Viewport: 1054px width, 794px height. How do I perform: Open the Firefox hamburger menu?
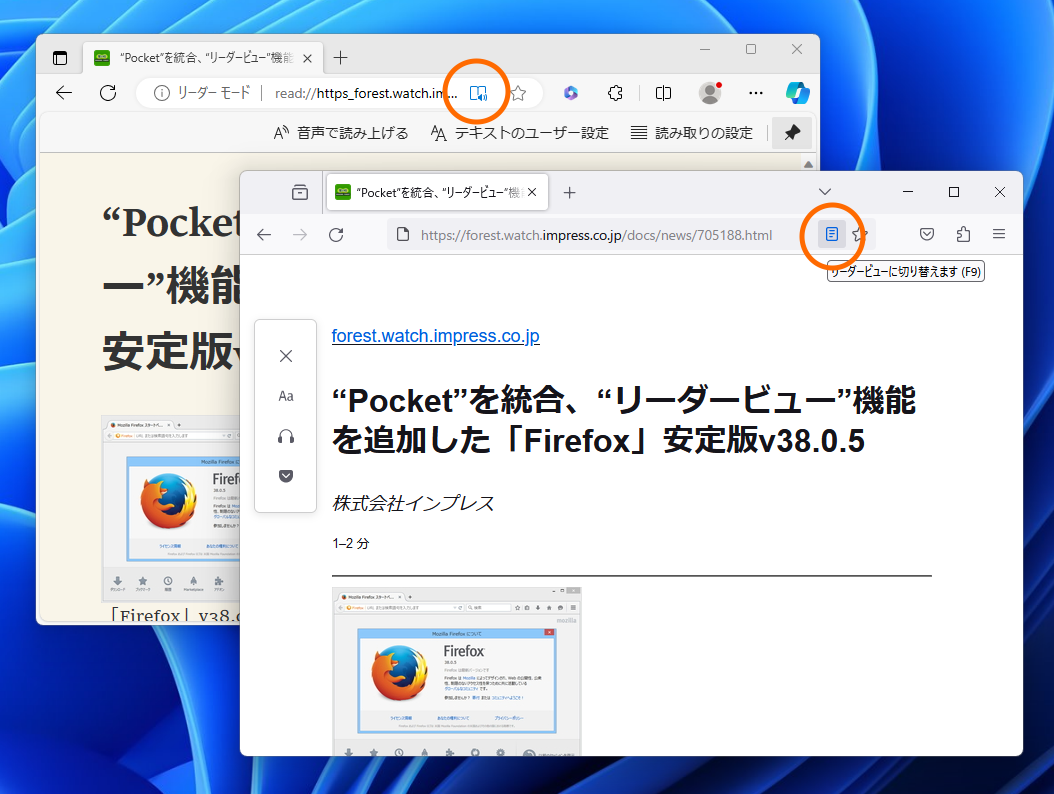[999, 233]
